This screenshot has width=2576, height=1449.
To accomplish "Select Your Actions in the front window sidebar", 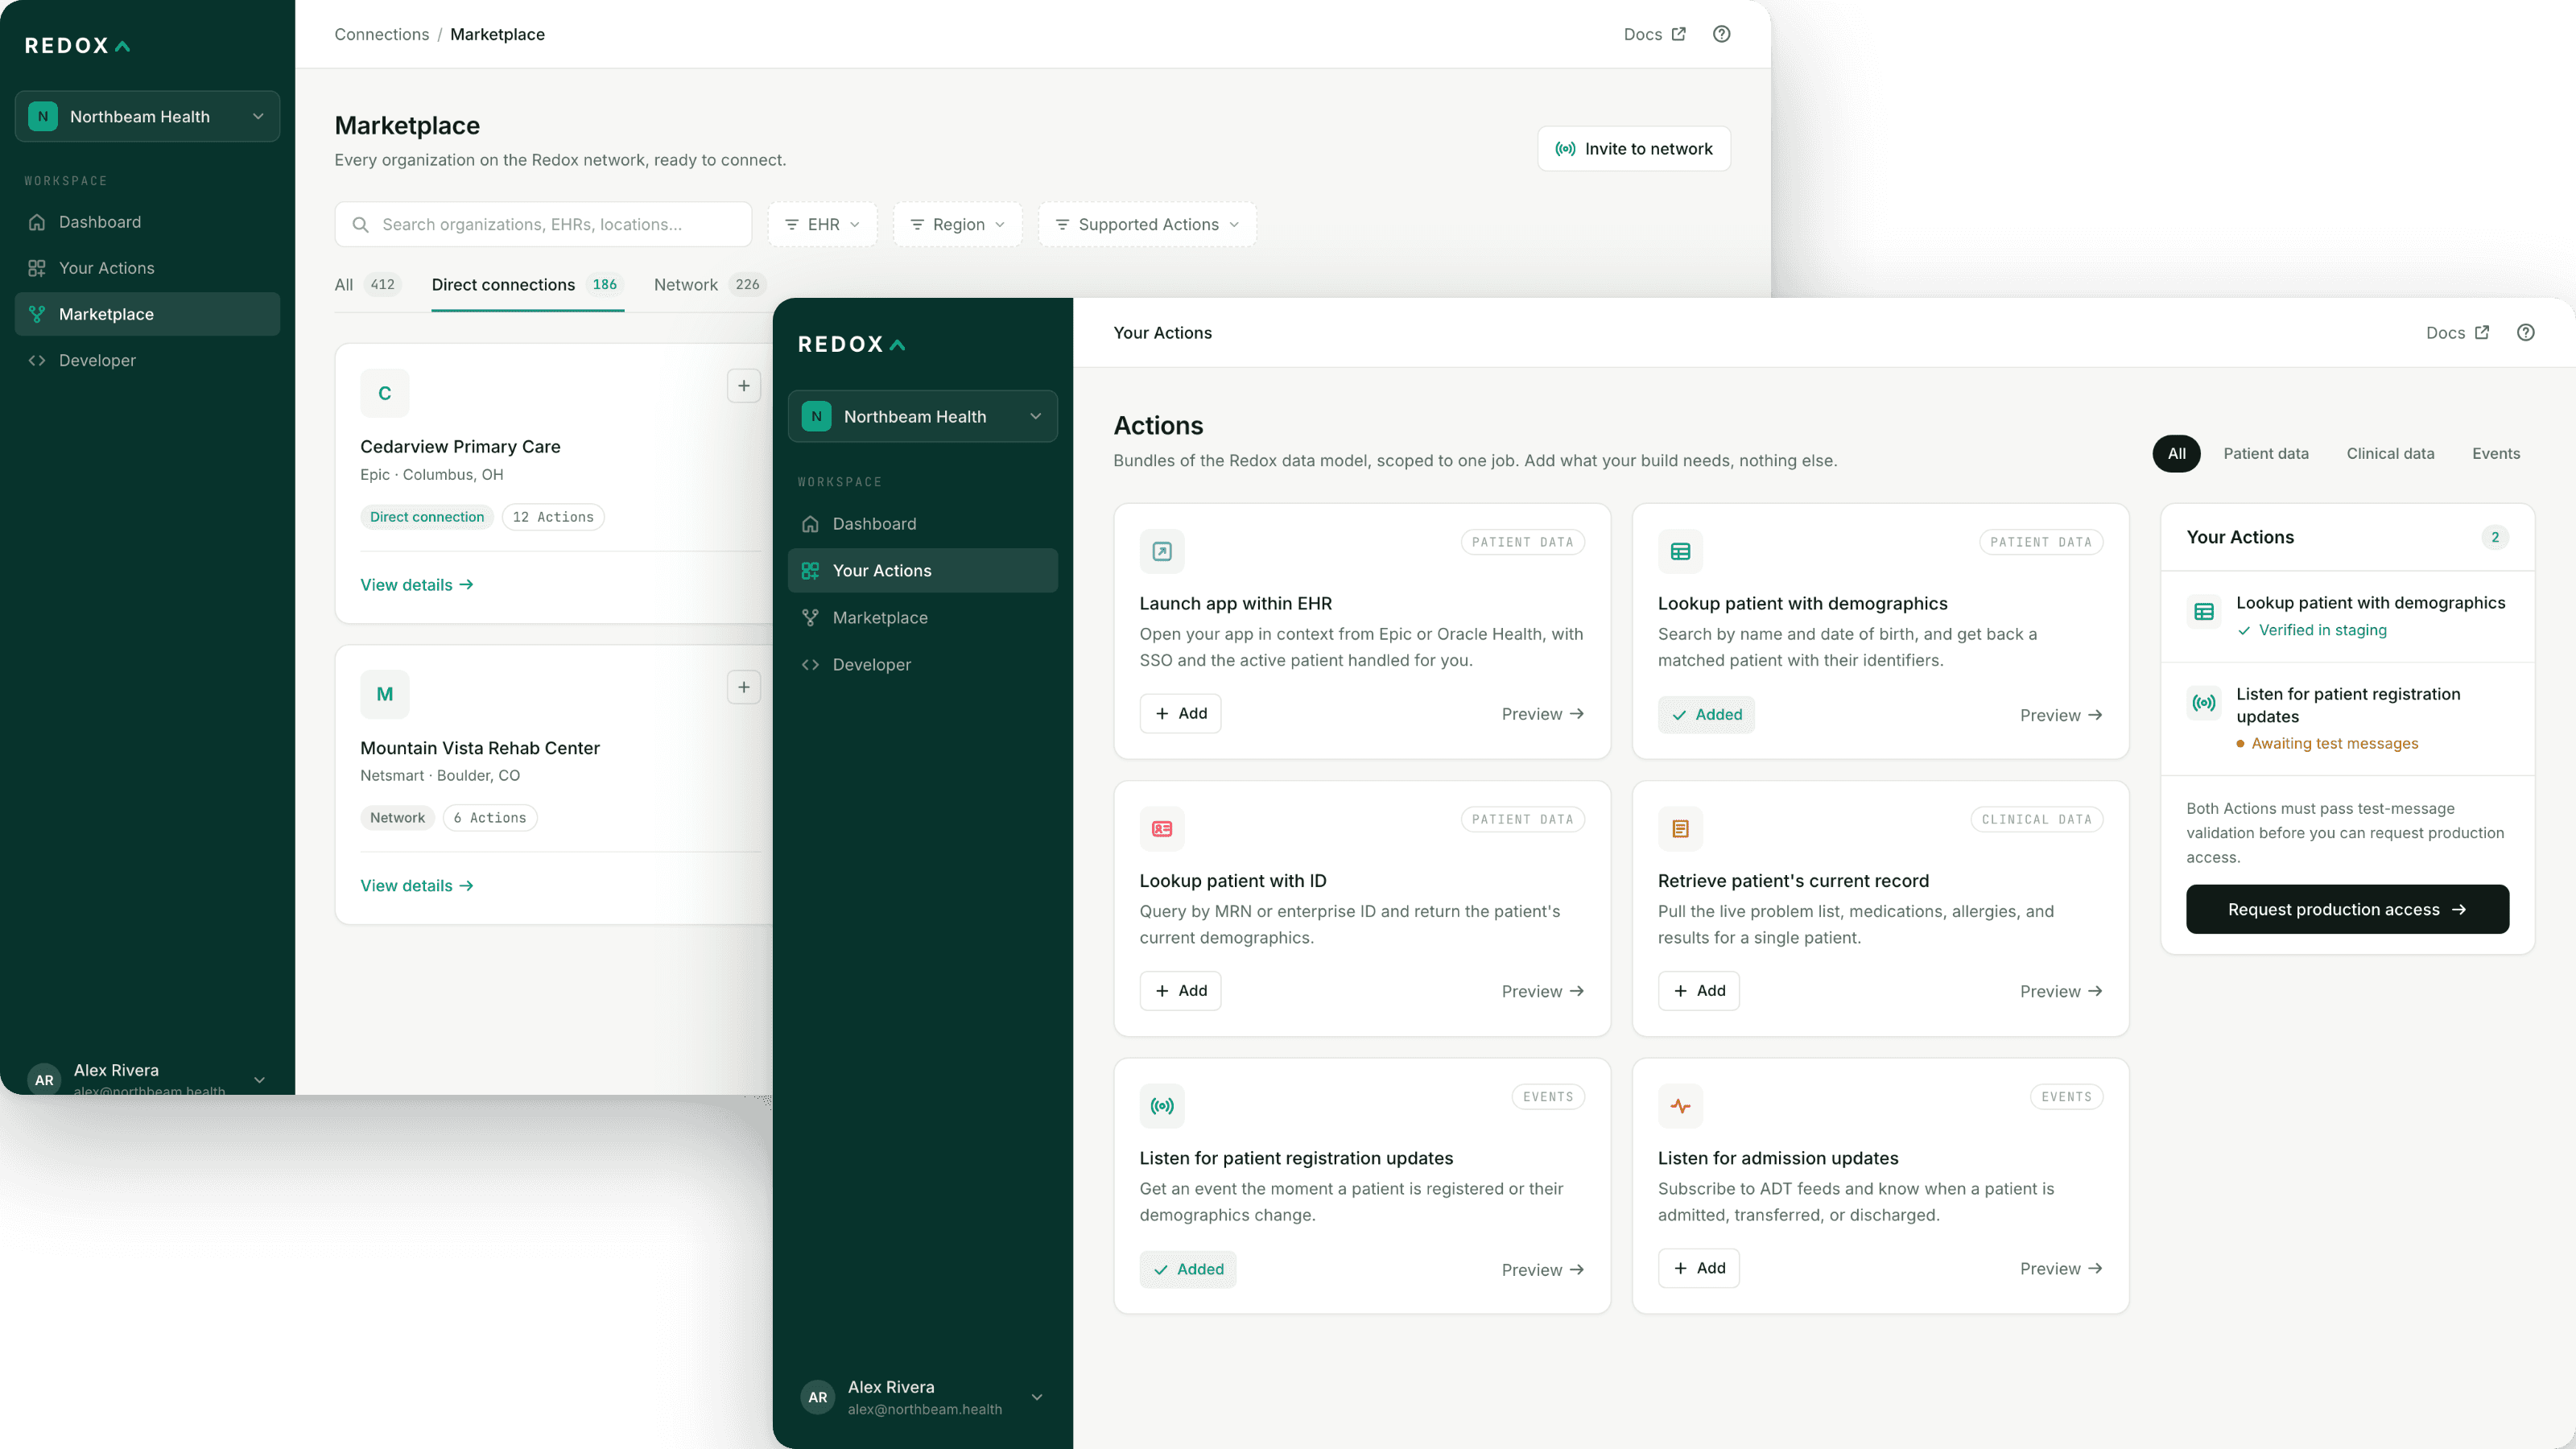I will (922, 571).
